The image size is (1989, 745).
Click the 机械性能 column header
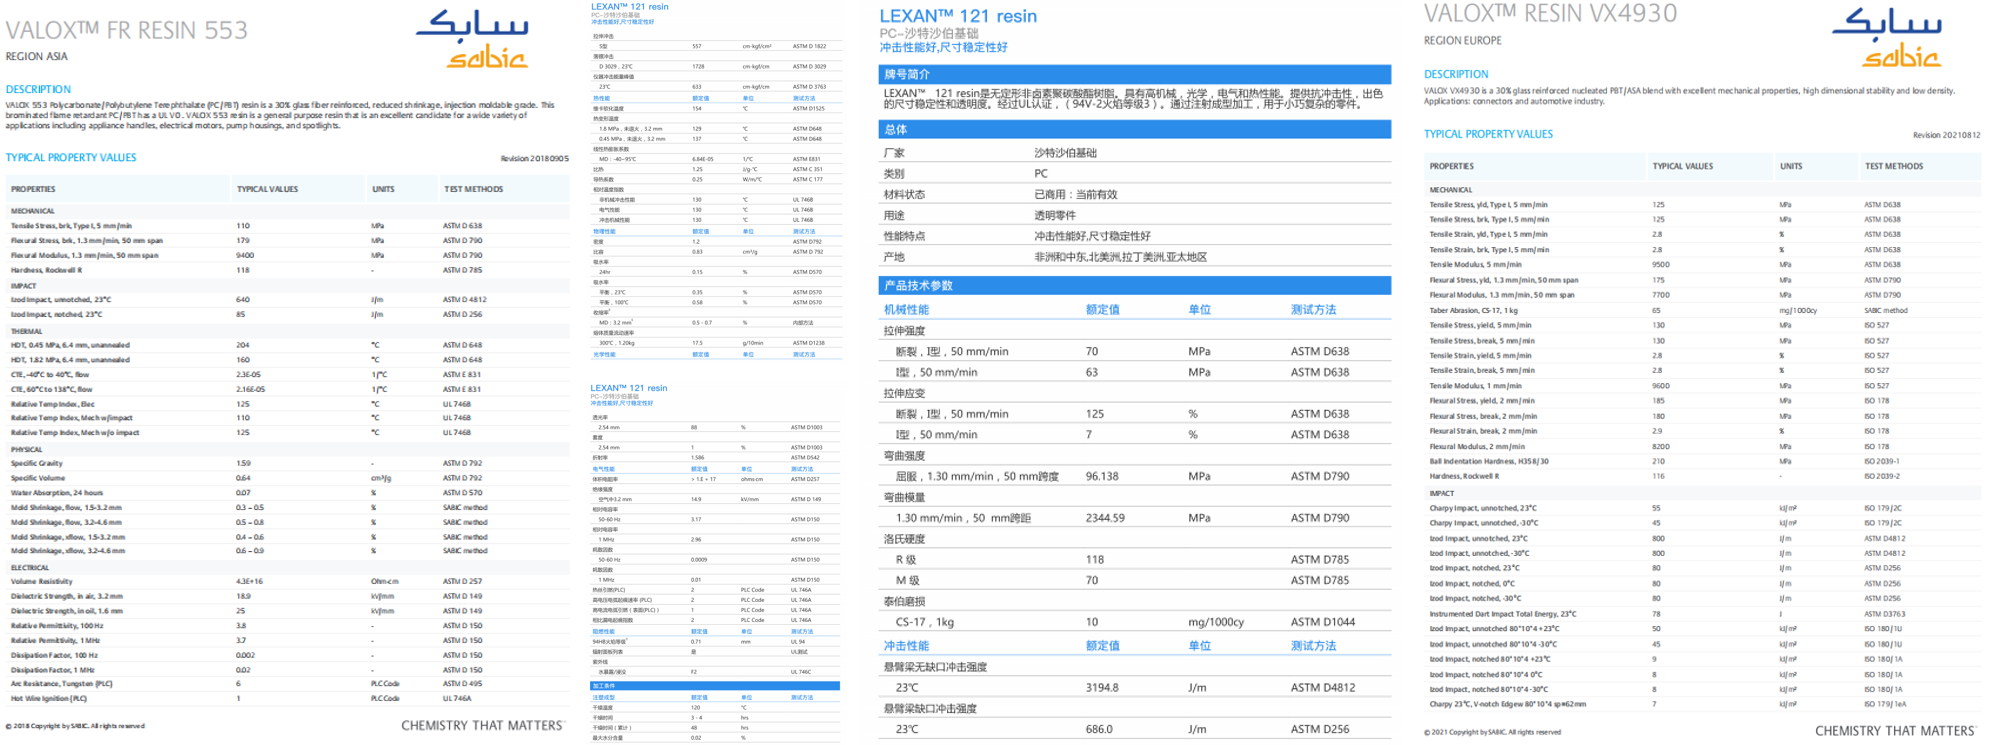coord(906,310)
